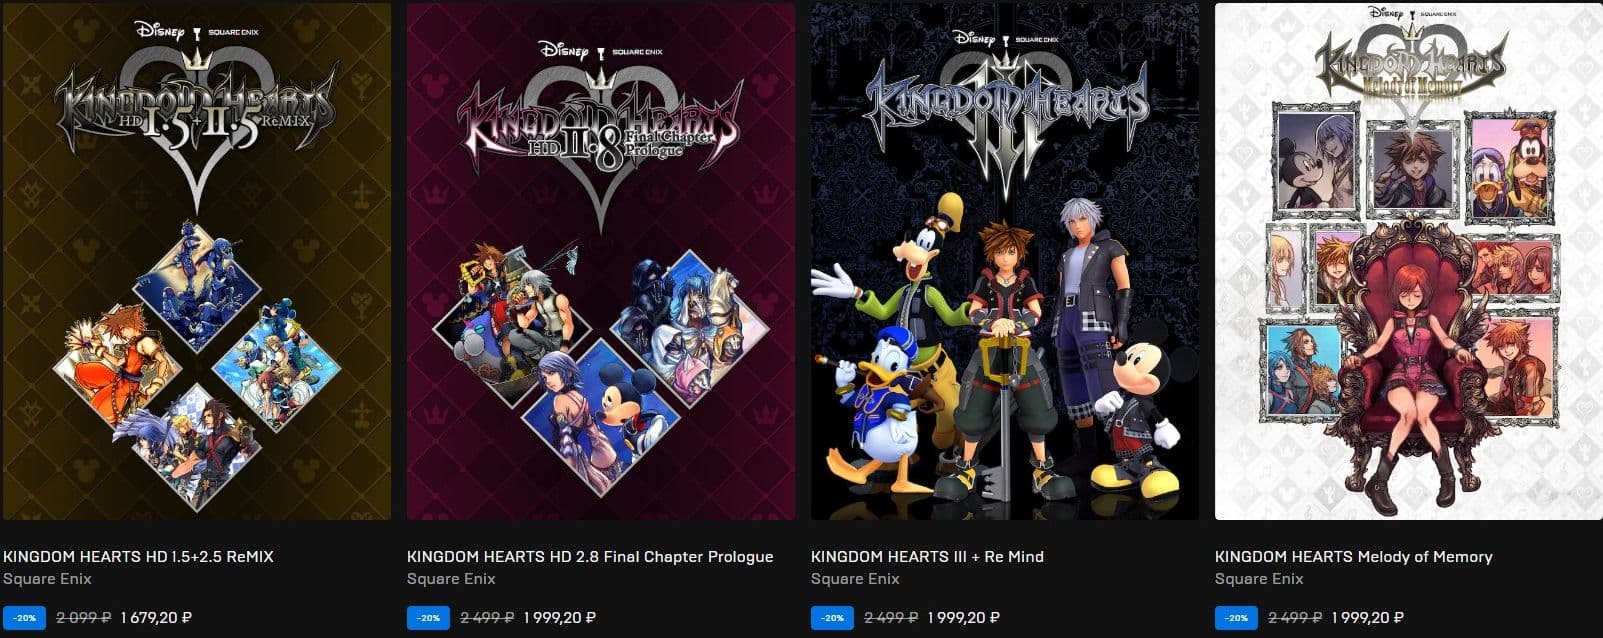Click the KINGDOM HEARTS Melody of Memory title
Screen dimensions: 1603x638
(1353, 556)
